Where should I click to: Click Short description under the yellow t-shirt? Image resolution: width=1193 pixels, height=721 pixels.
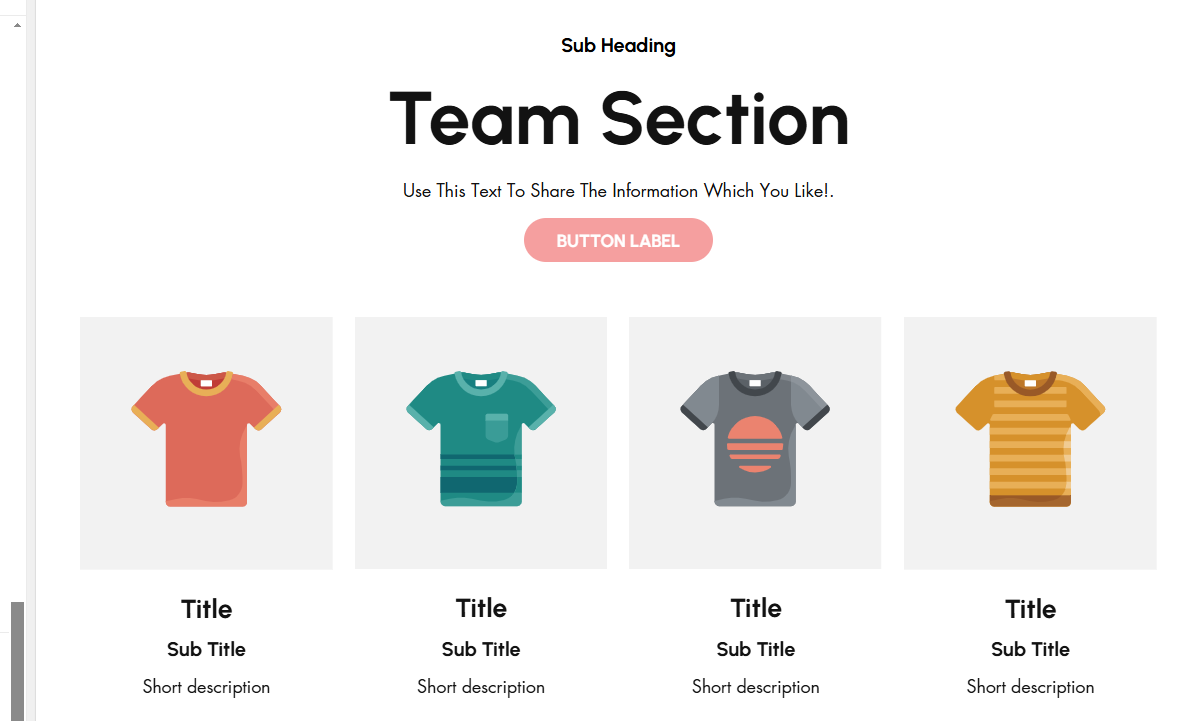(1030, 687)
